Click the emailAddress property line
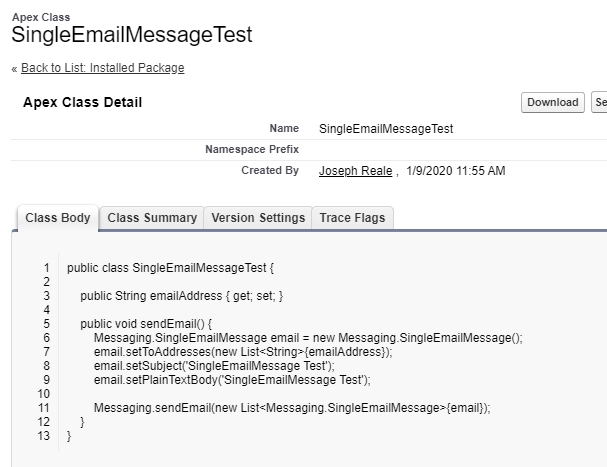 (182, 296)
